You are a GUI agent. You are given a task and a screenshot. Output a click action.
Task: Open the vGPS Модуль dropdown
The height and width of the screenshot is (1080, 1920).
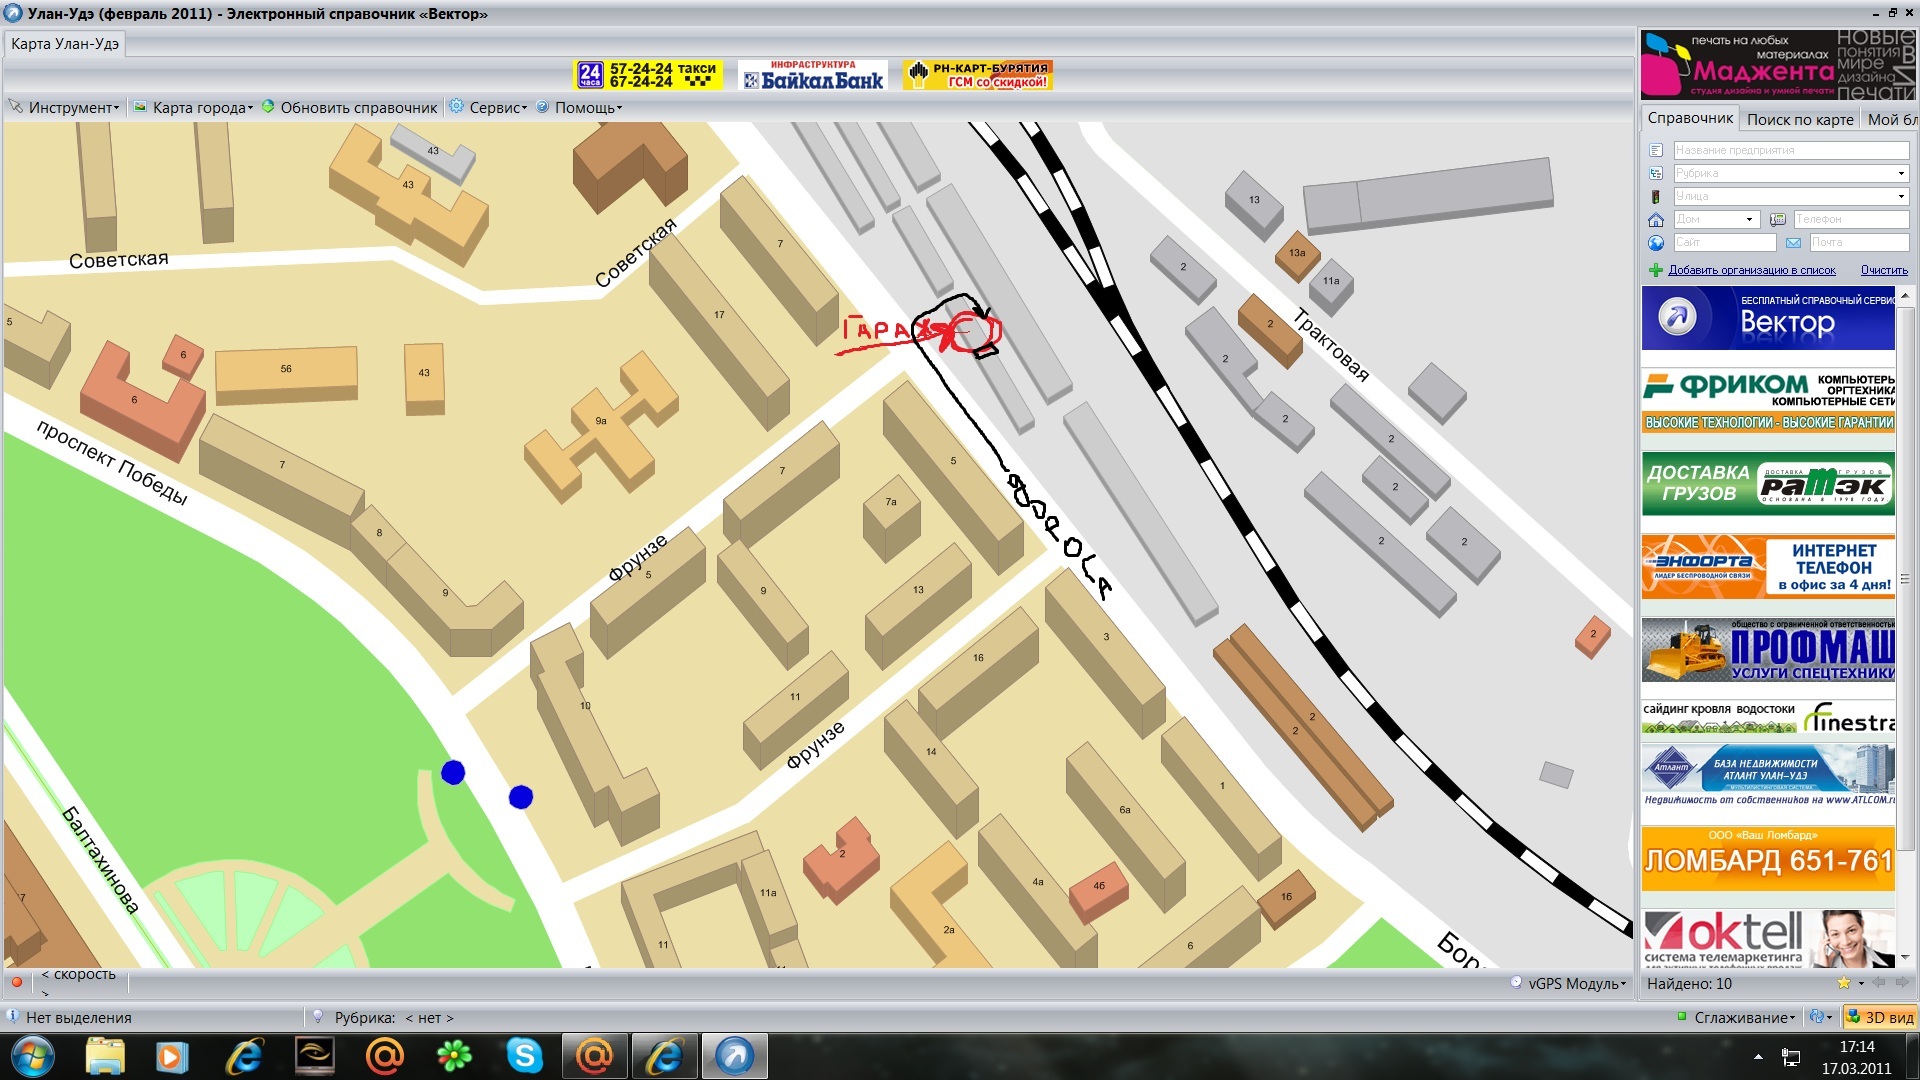tap(1575, 983)
